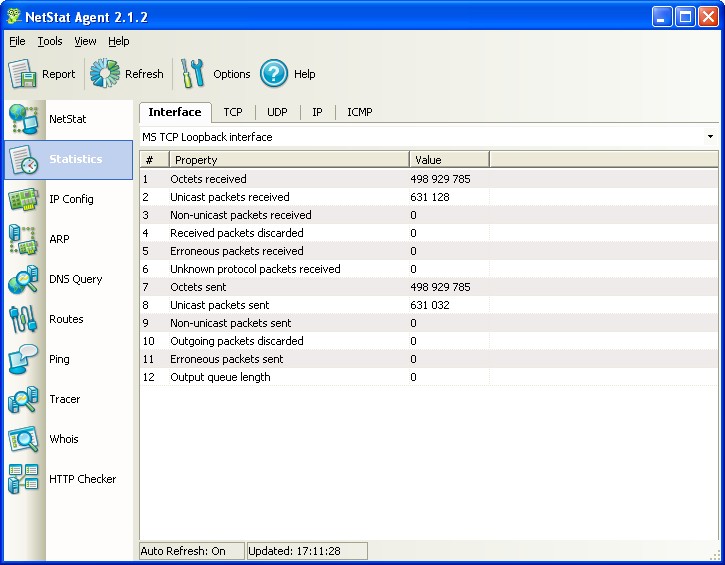
Task: Click the blue Help question-mark icon
Action: [274, 73]
